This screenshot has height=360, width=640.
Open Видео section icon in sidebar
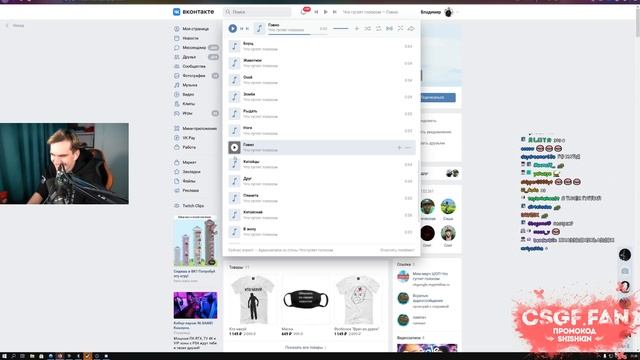click(177, 94)
